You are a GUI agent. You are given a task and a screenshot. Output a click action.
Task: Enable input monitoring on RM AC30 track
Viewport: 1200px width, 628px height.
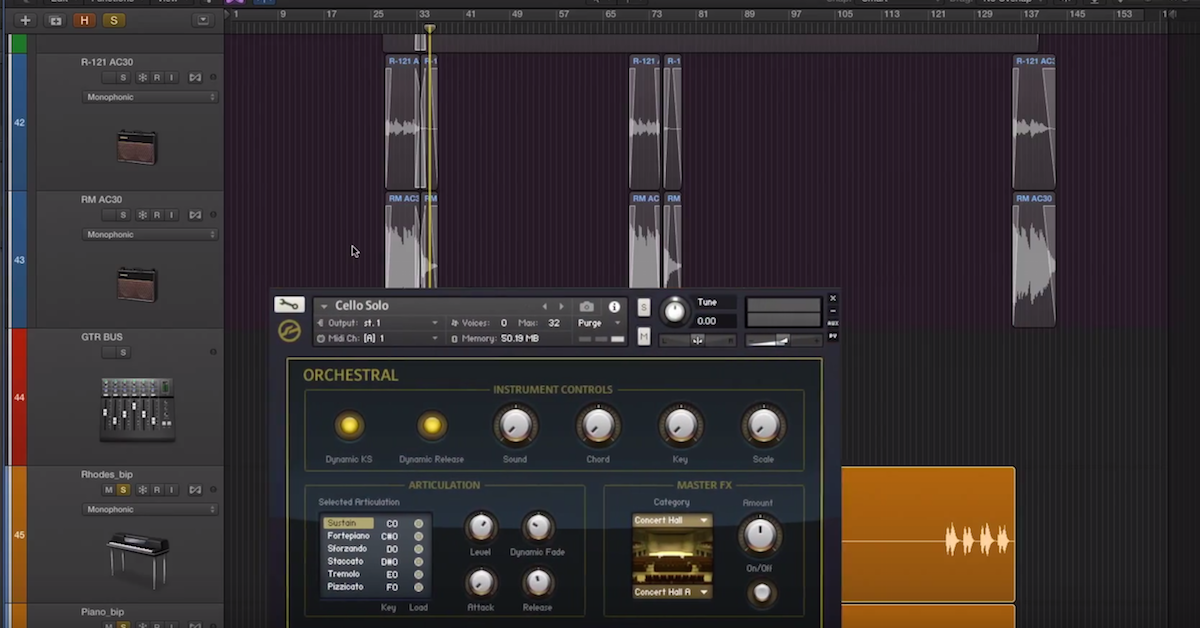[x=171, y=215]
